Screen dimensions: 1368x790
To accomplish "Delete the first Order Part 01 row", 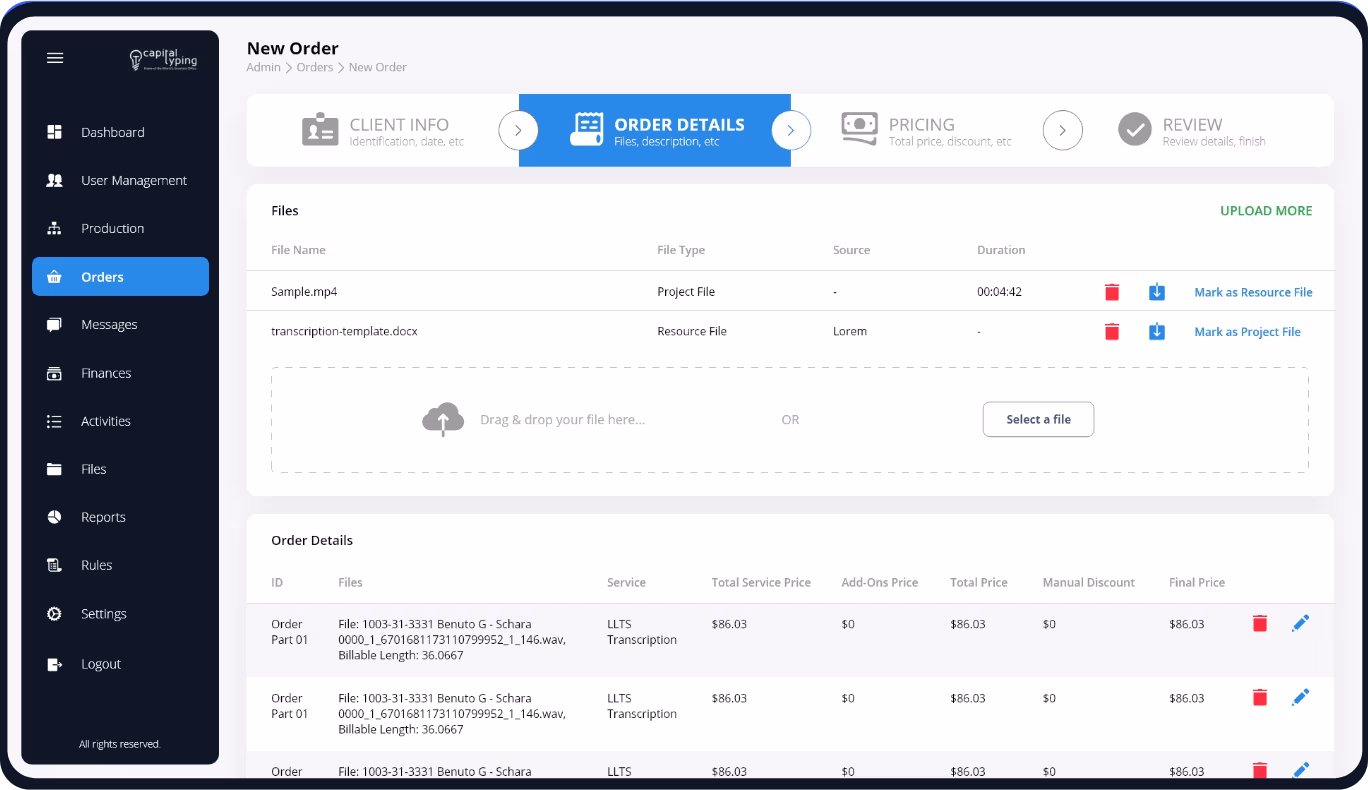I will click(x=1260, y=623).
